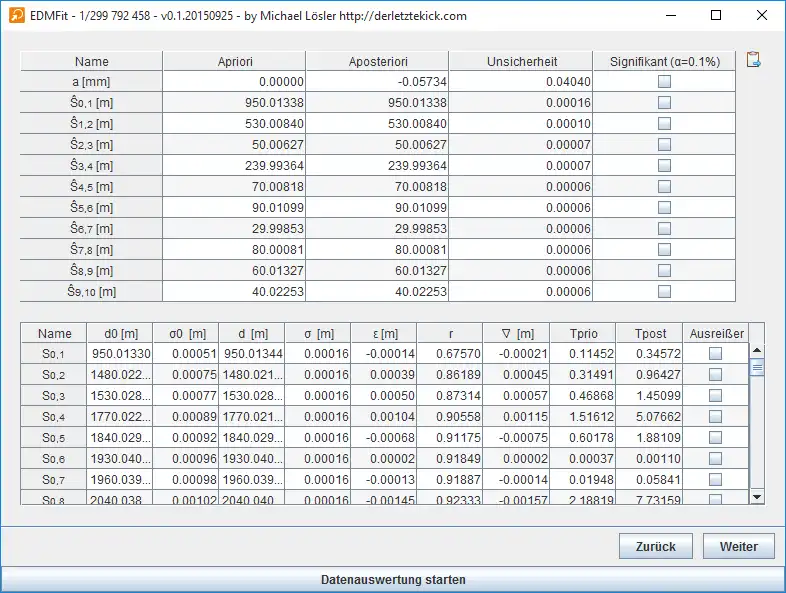Toggle Signifikant checkbox for Ŝ9,10 [m]
The height and width of the screenshot is (593, 786).
coord(664,291)
